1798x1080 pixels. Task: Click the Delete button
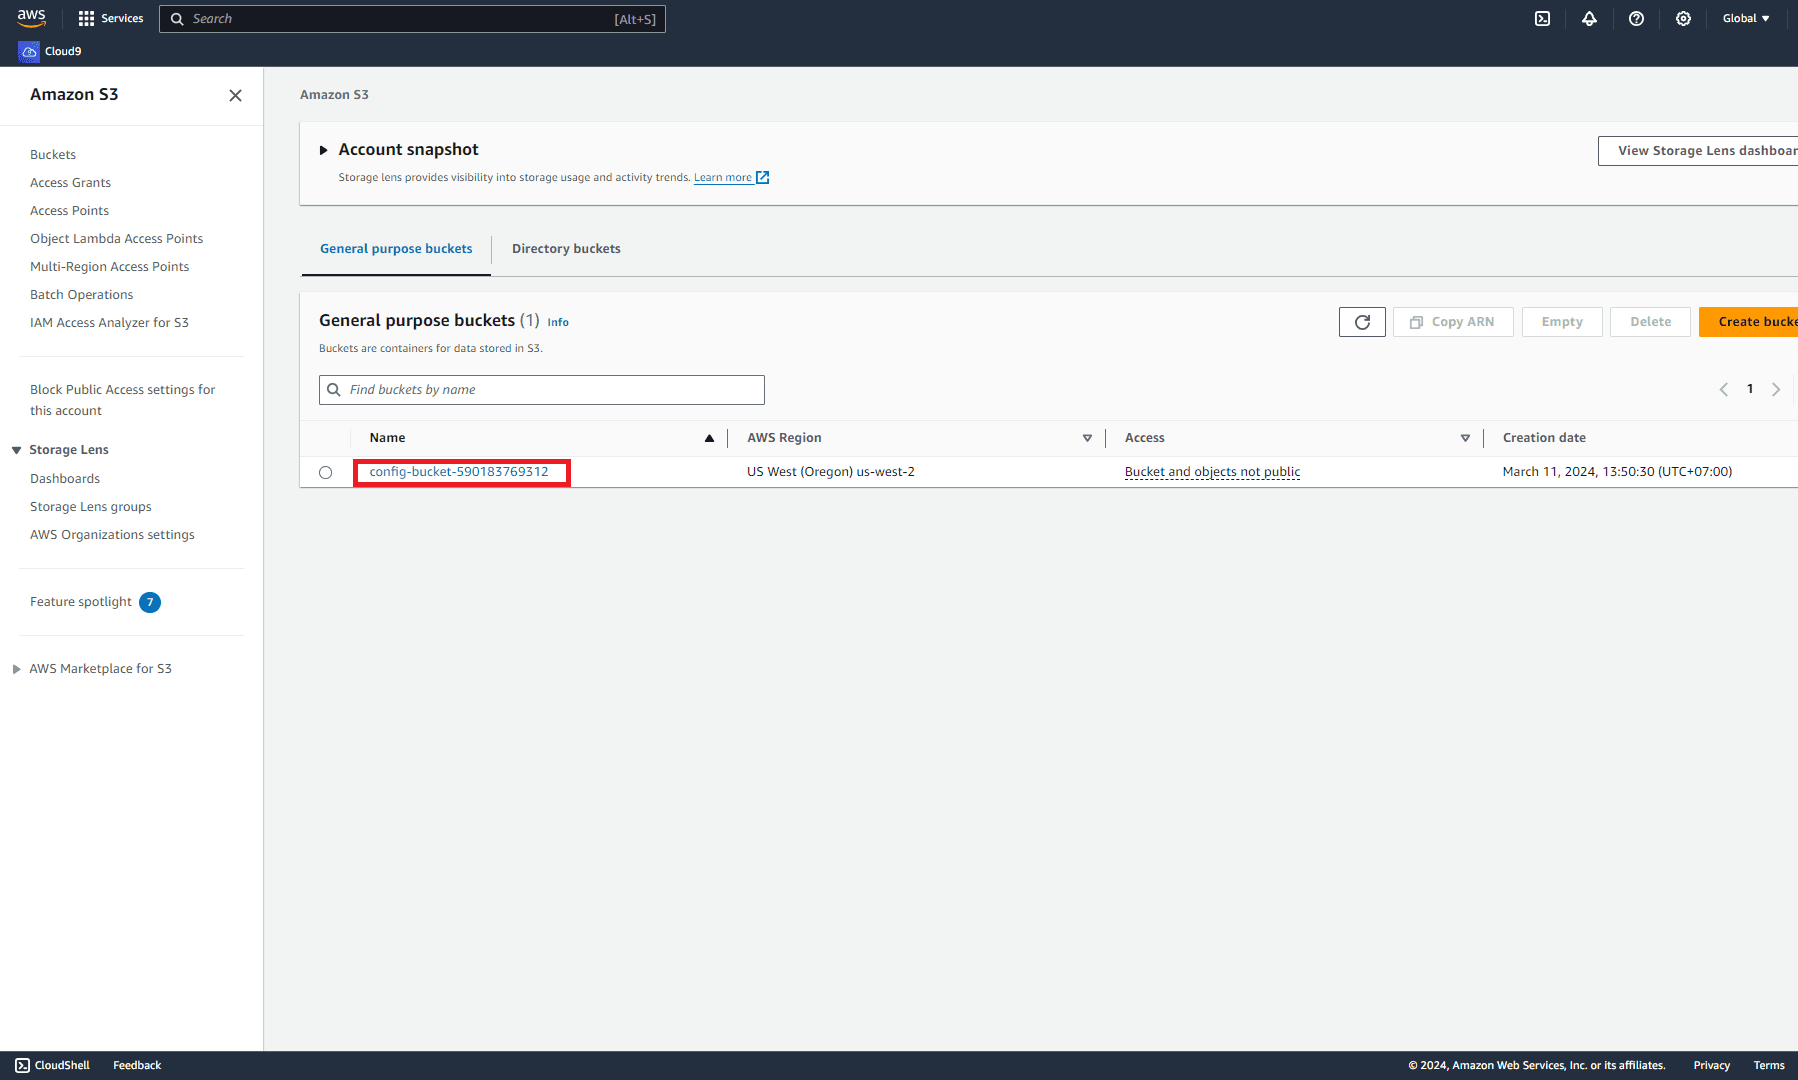1650,322
